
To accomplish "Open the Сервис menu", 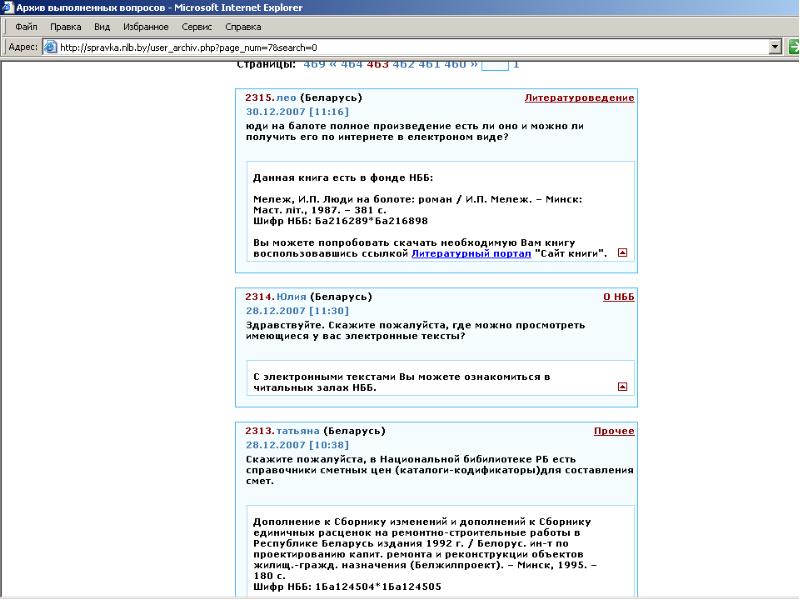I will click(198, 27).
